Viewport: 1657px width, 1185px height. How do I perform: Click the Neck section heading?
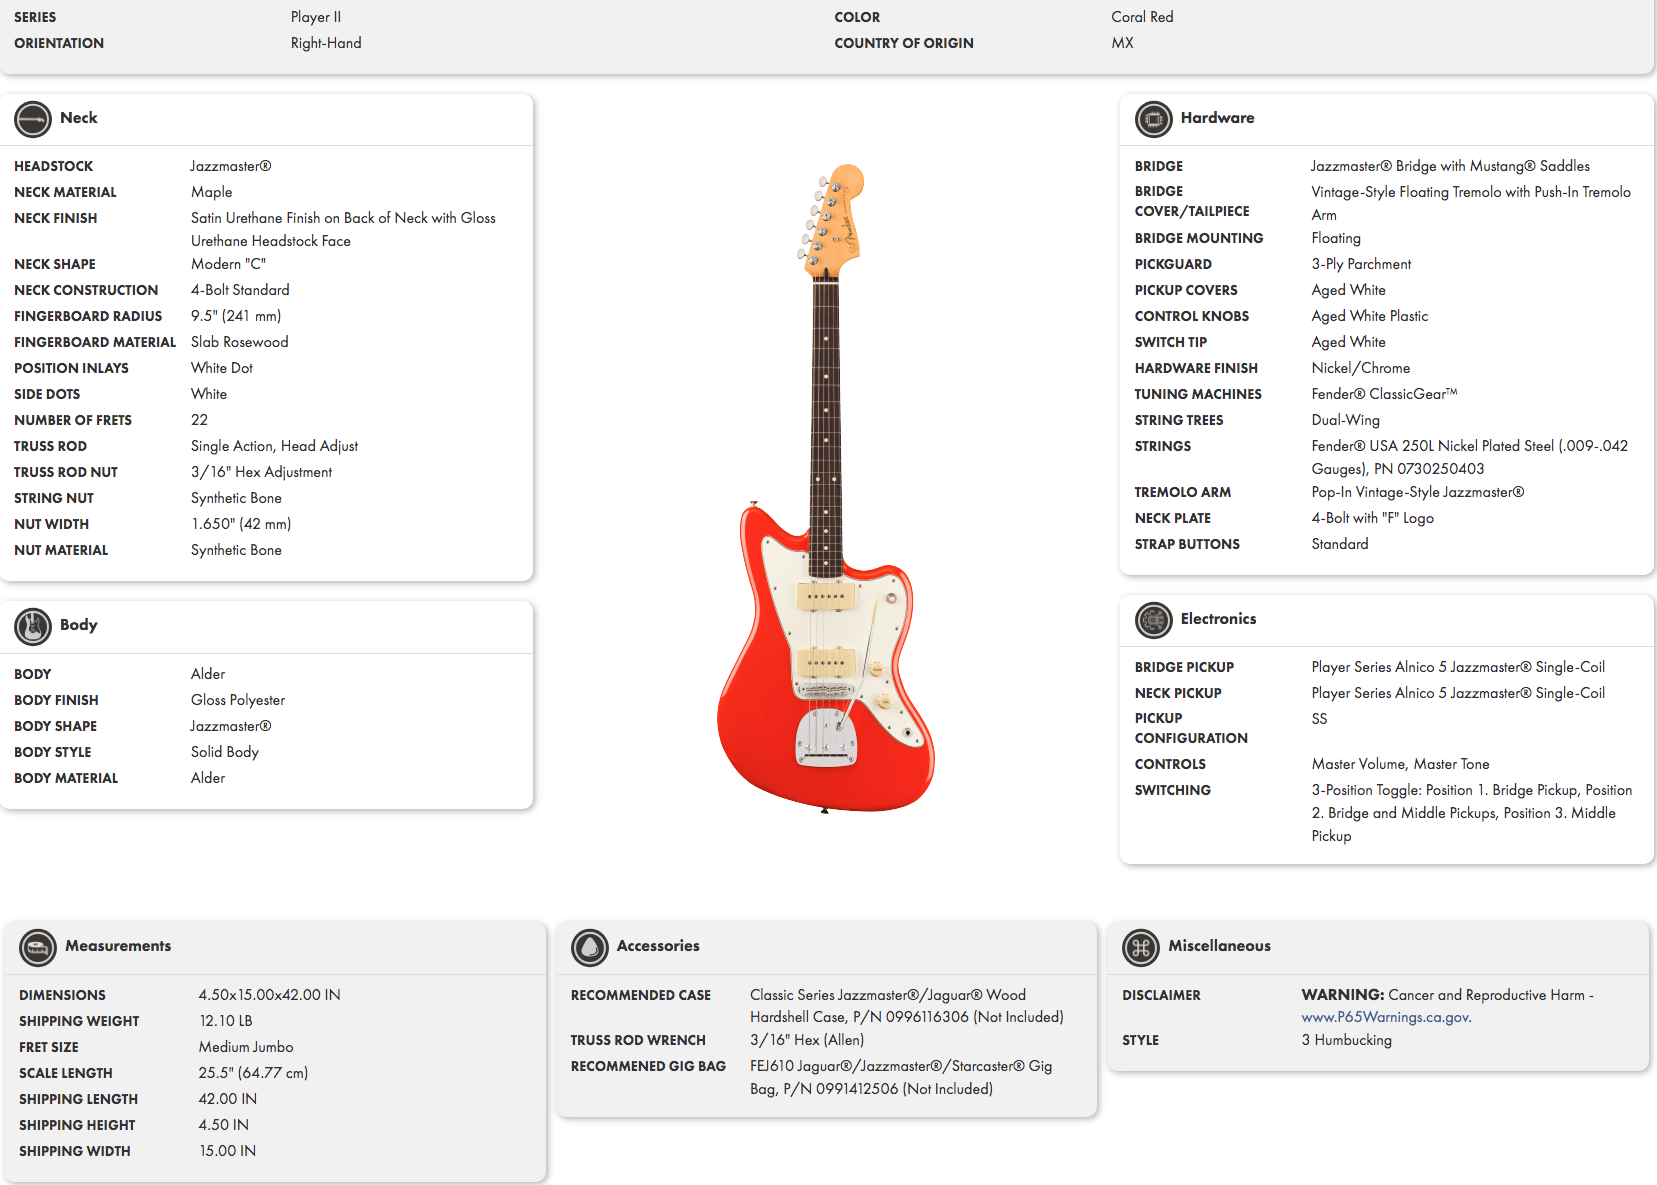[78, 118]
